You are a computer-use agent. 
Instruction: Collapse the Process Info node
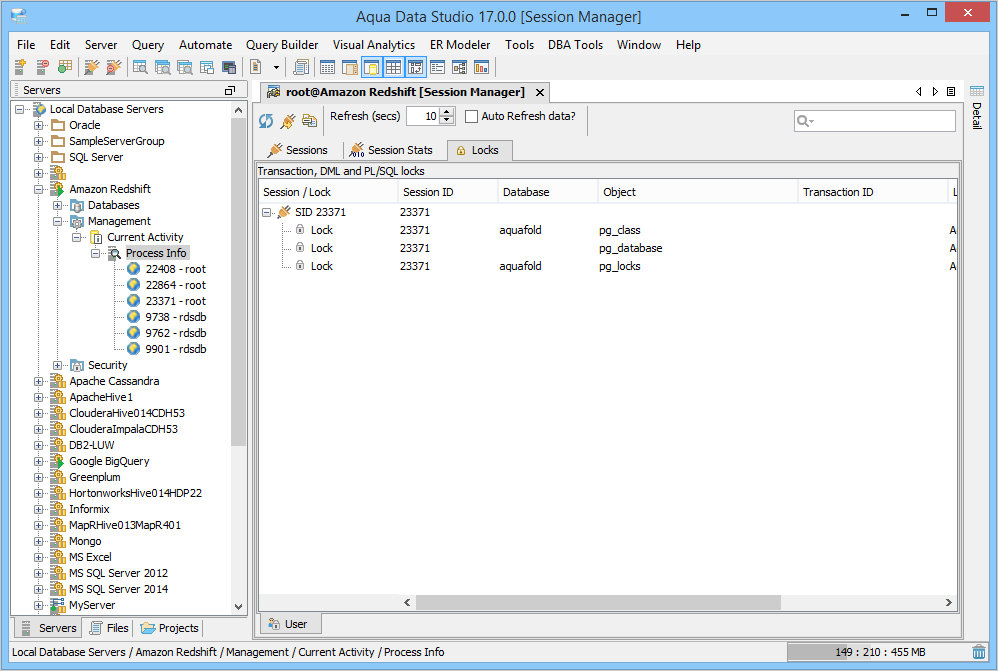pyautogui.click(x=95, y=253)
